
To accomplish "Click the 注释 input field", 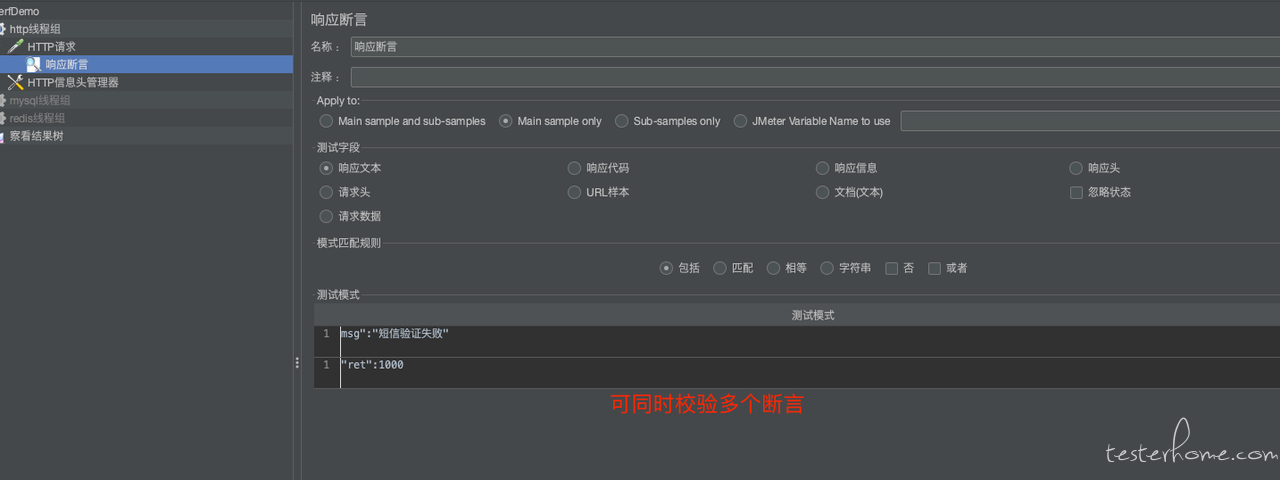I will point(815,77).
